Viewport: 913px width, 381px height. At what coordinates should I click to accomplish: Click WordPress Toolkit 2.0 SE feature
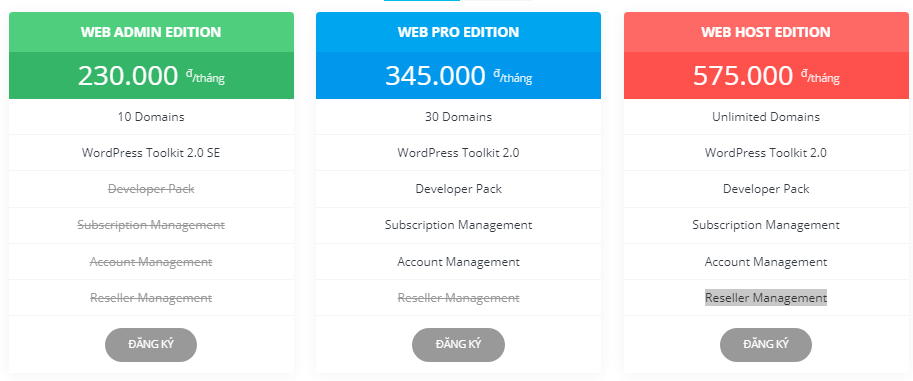(151, 153)
